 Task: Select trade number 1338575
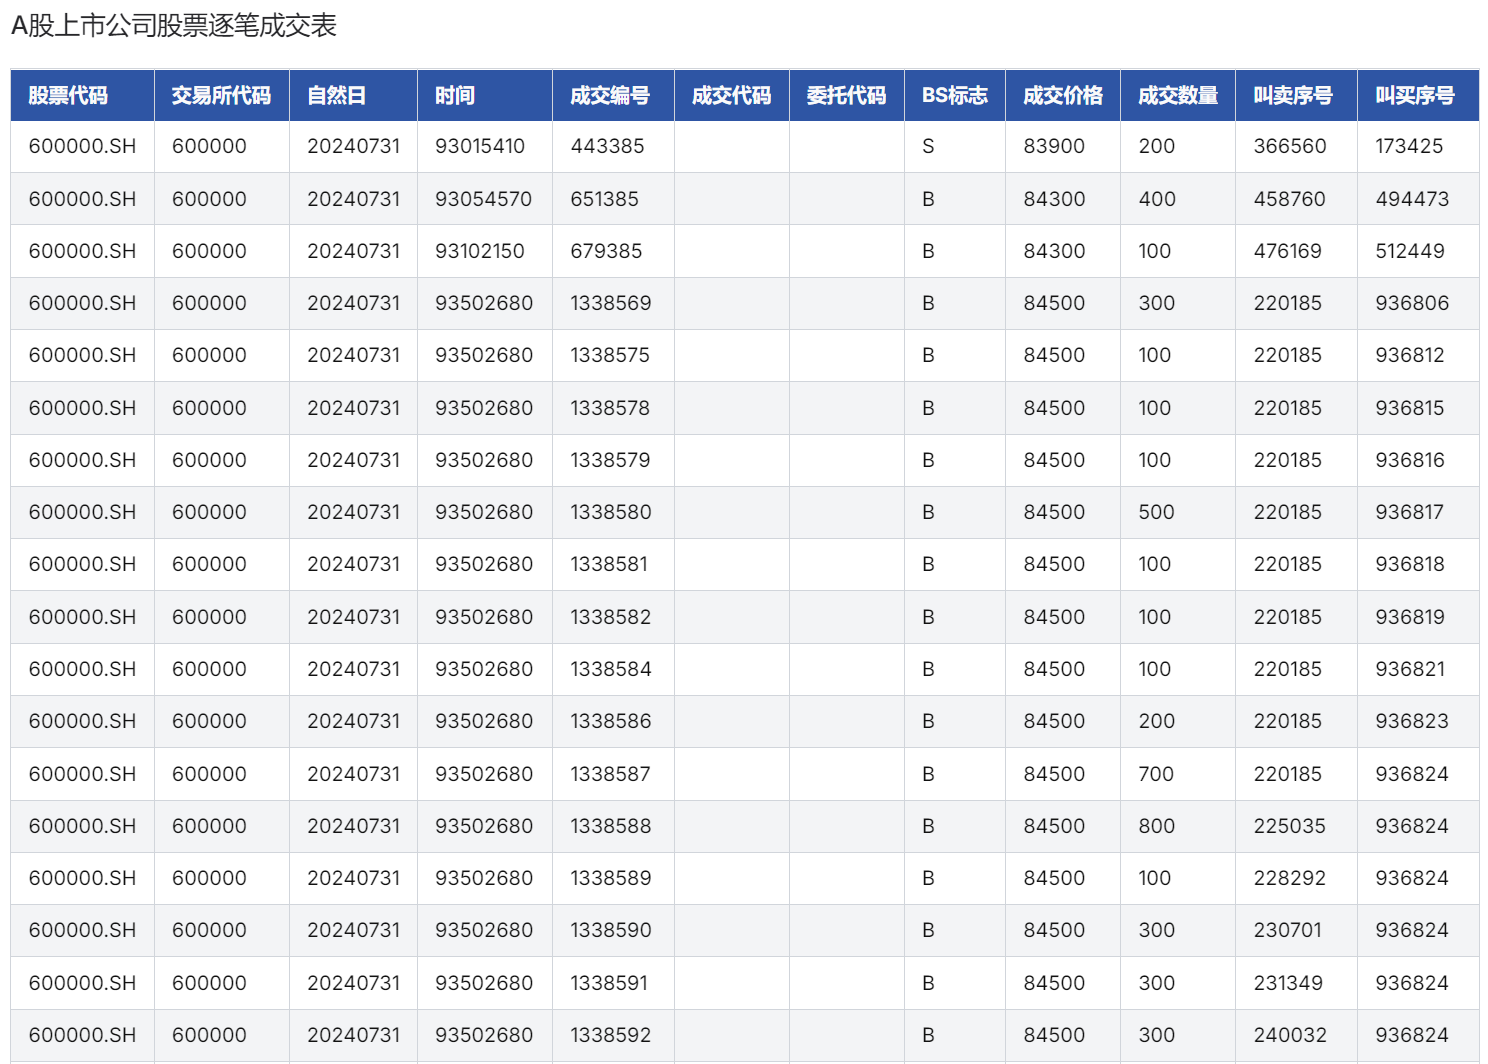610,355
